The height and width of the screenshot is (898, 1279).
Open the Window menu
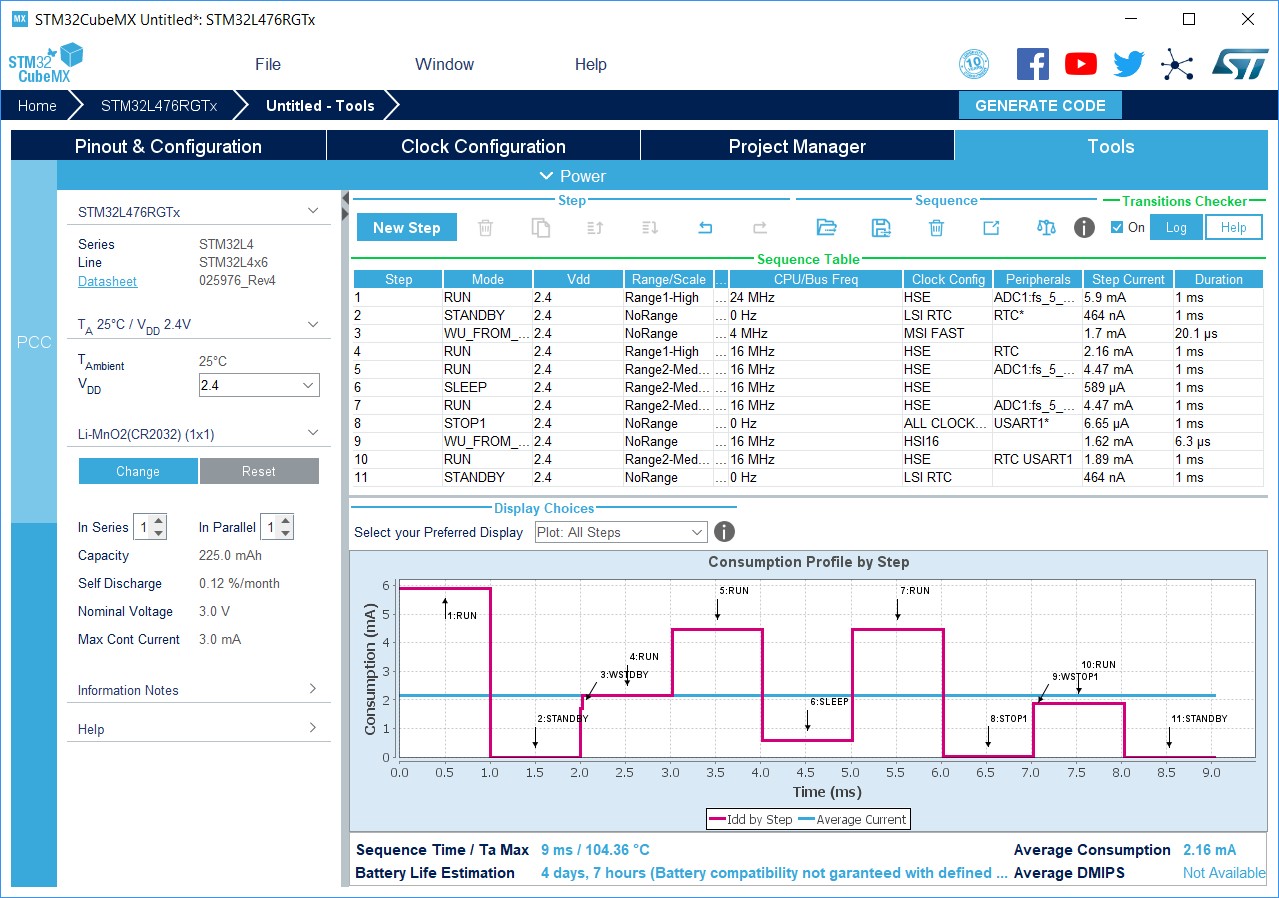tap(444, 64)
